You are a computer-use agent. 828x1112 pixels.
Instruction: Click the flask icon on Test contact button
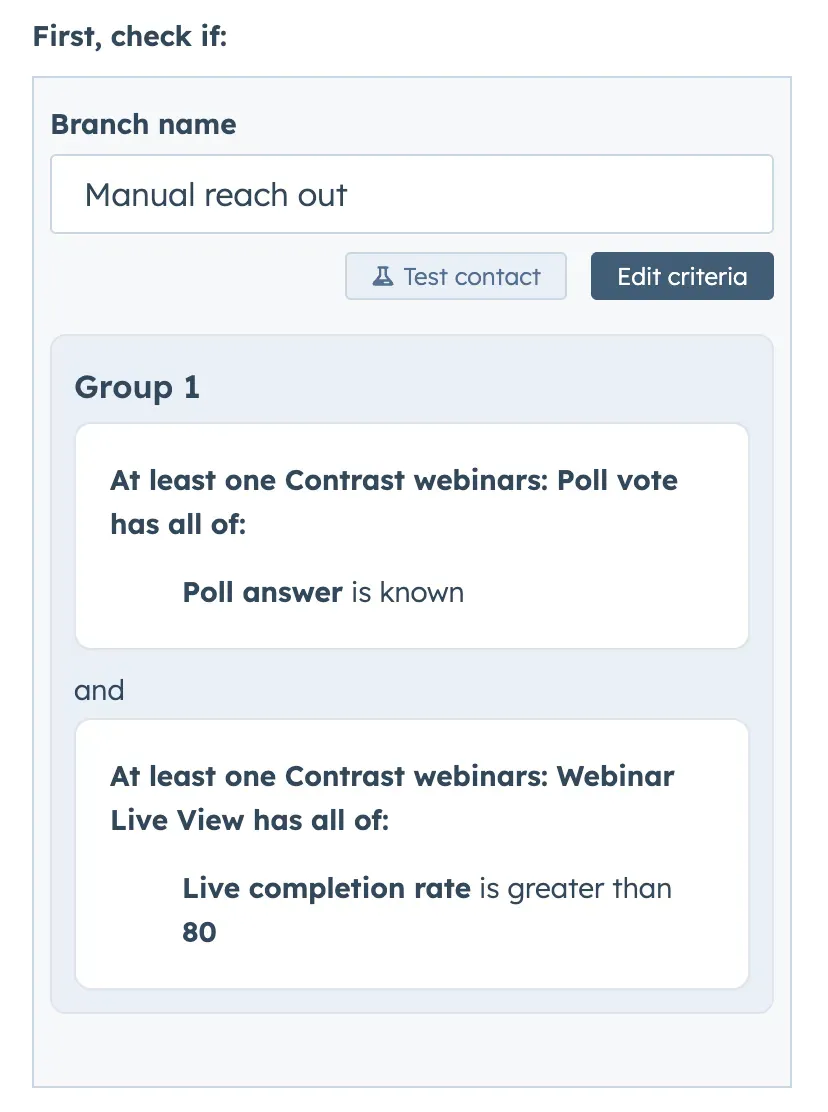tap(383, 275)
